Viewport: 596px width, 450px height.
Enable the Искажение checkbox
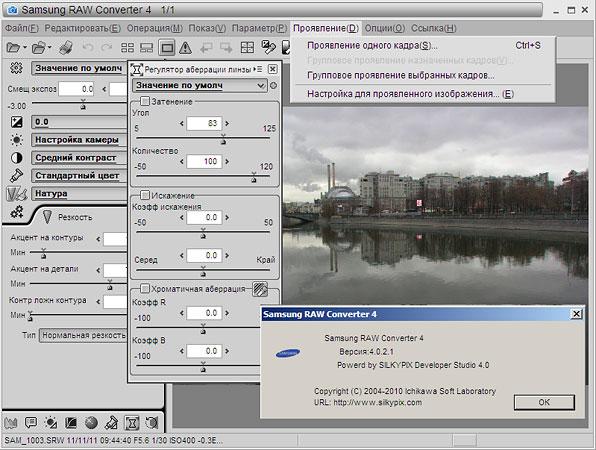click(145, 195)
